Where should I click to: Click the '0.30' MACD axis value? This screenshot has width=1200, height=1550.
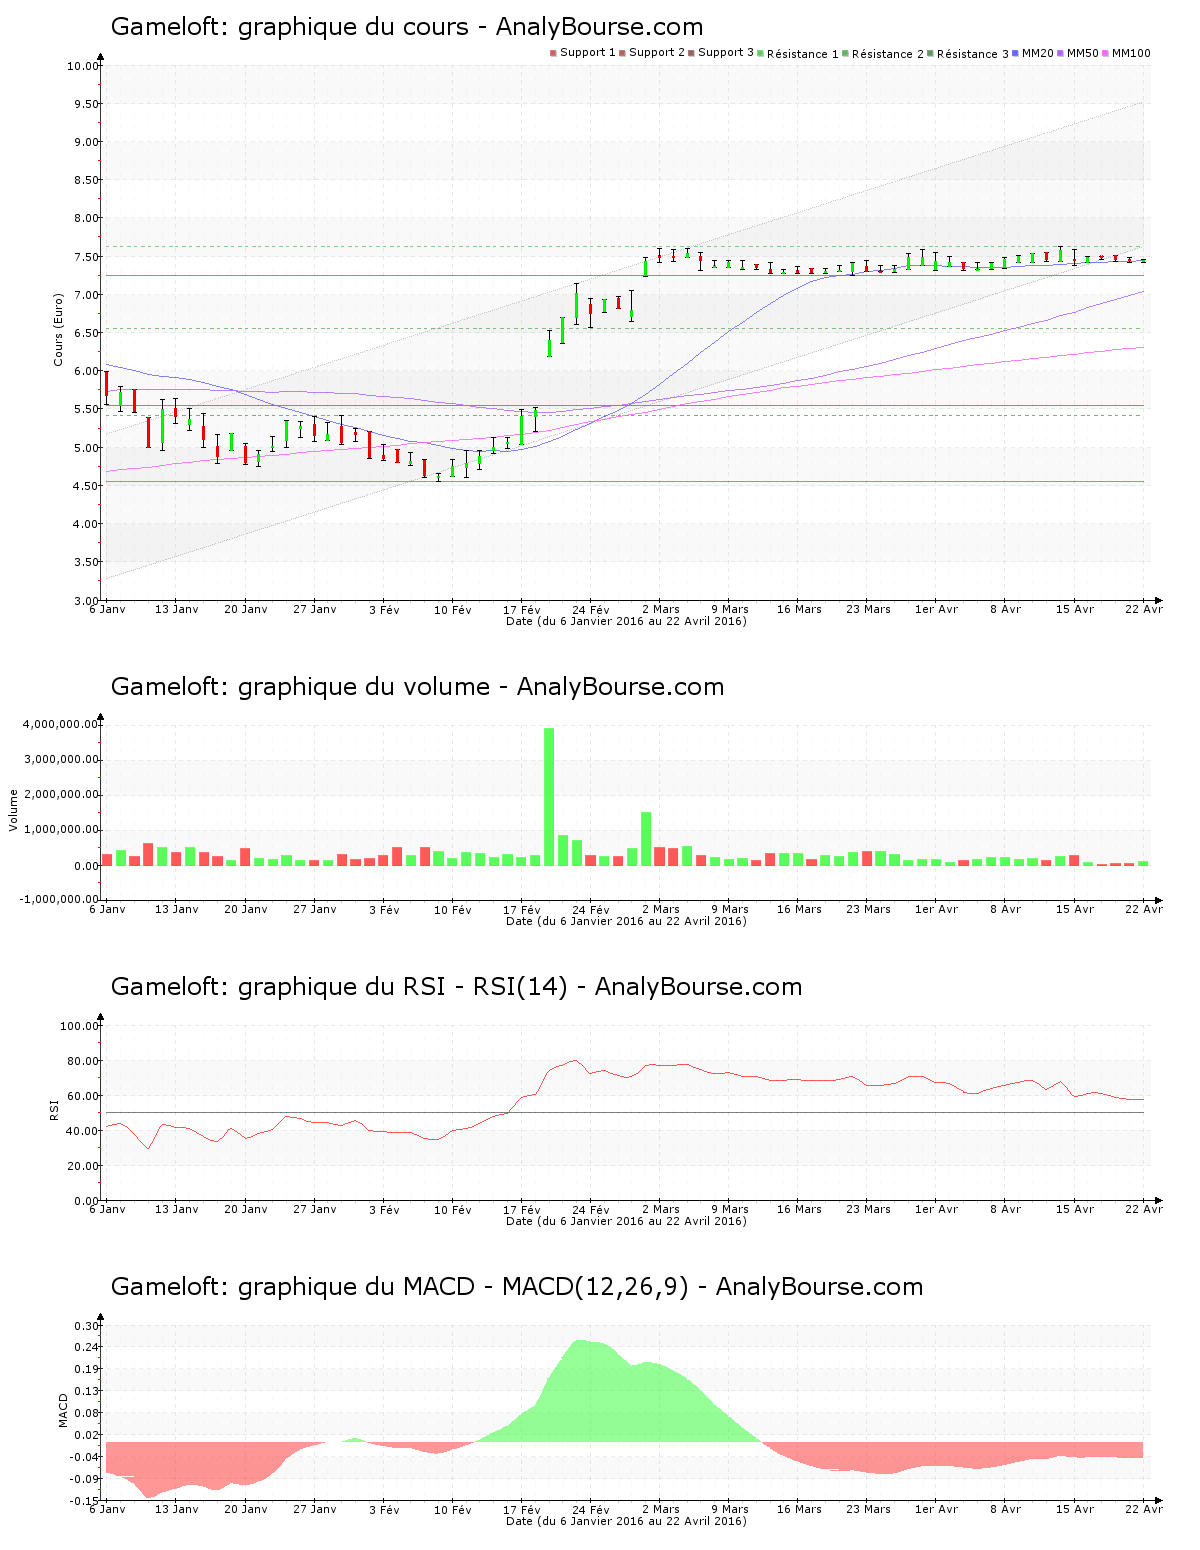[86, 1326]
